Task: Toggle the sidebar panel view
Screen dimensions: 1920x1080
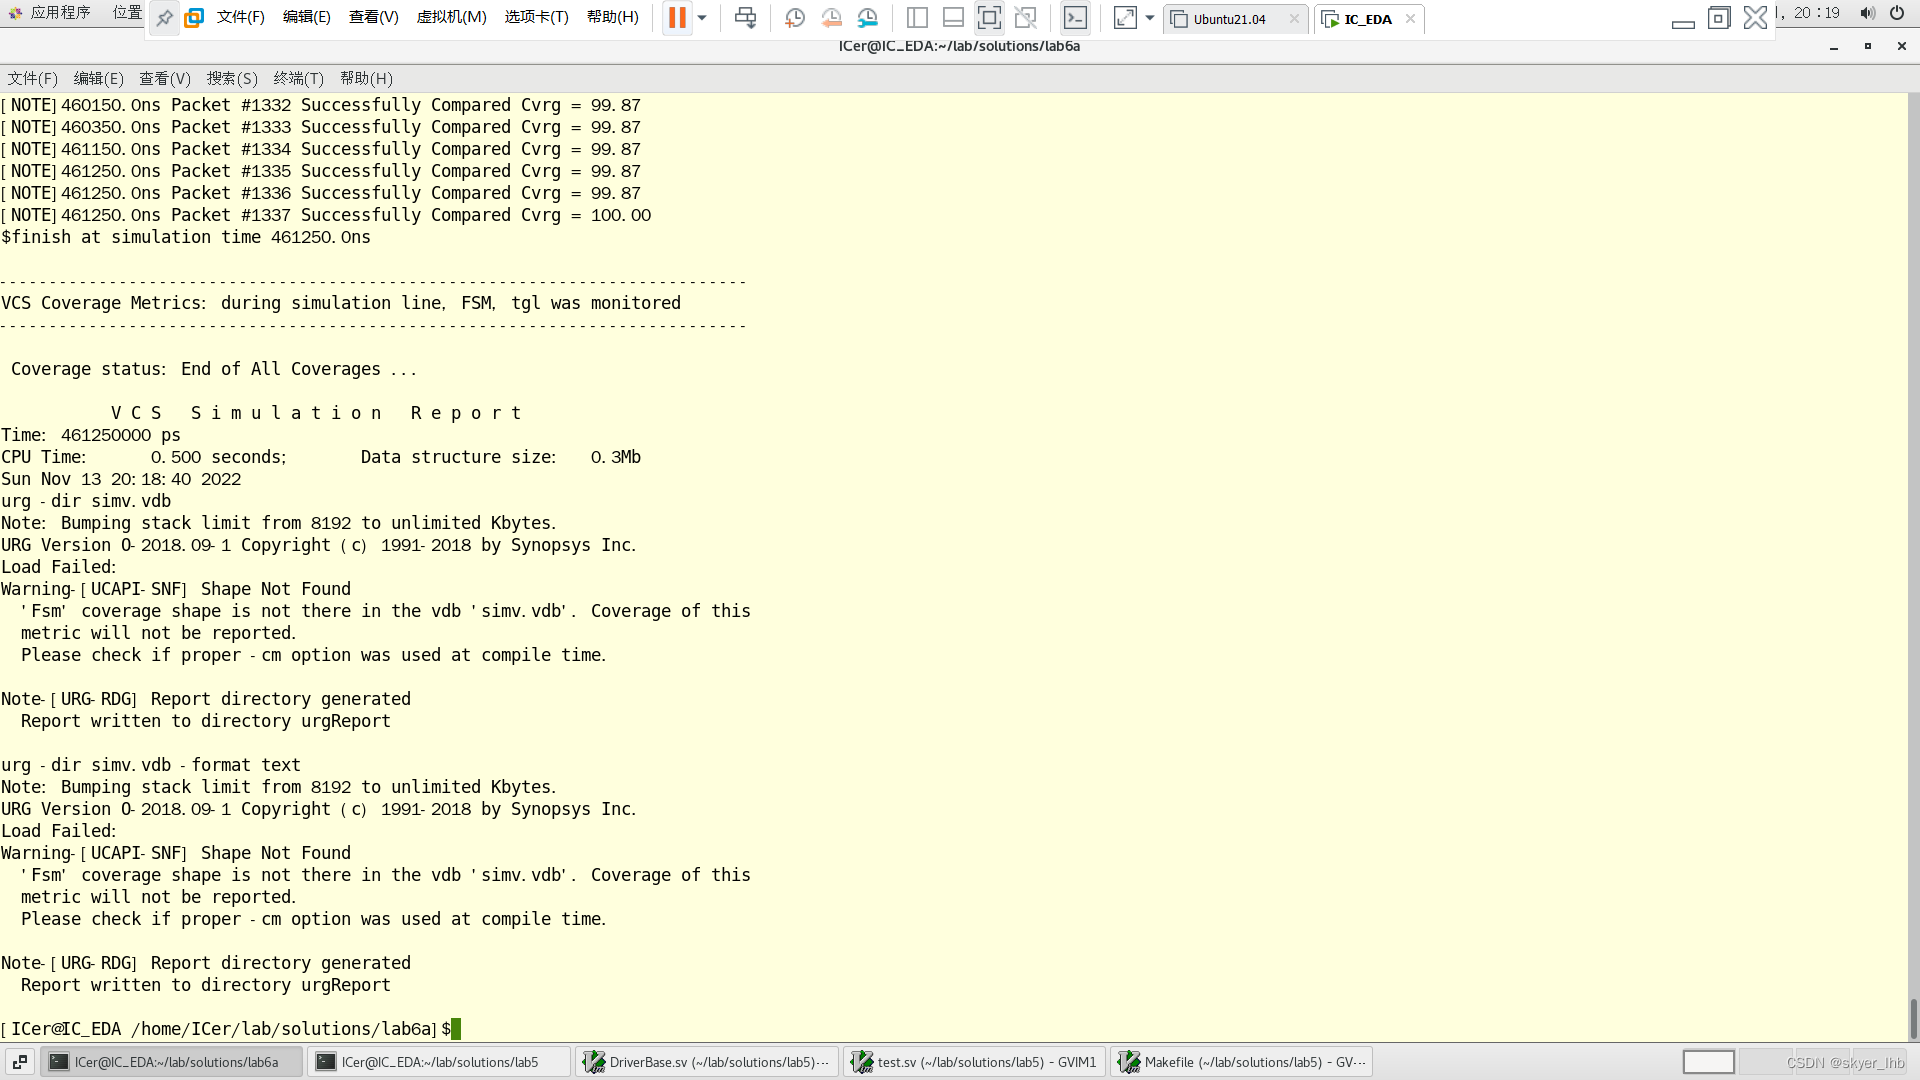Action: 917,17
